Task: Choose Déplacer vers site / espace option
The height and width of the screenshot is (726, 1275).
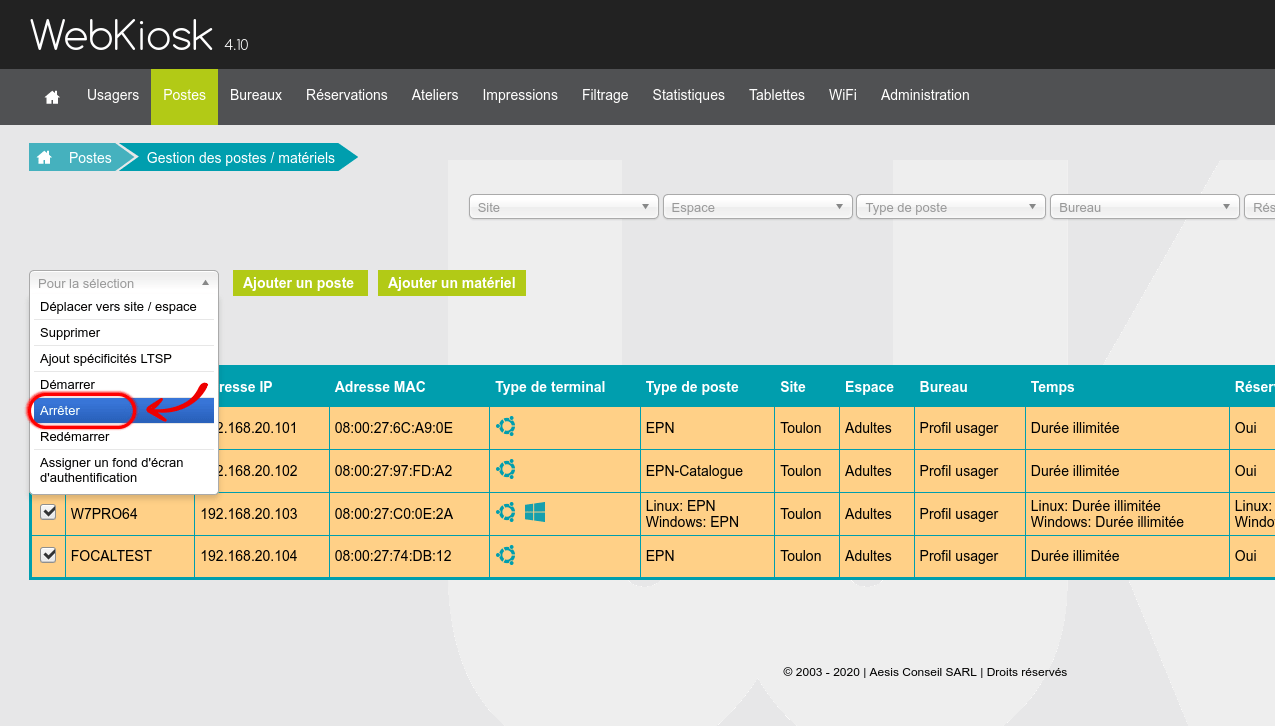Action: tap(124, 306)
